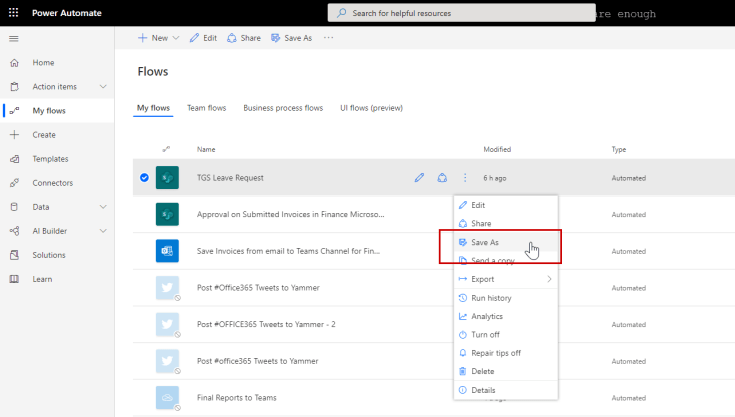Select Turn off in the context menu

[x=485, y=334]
